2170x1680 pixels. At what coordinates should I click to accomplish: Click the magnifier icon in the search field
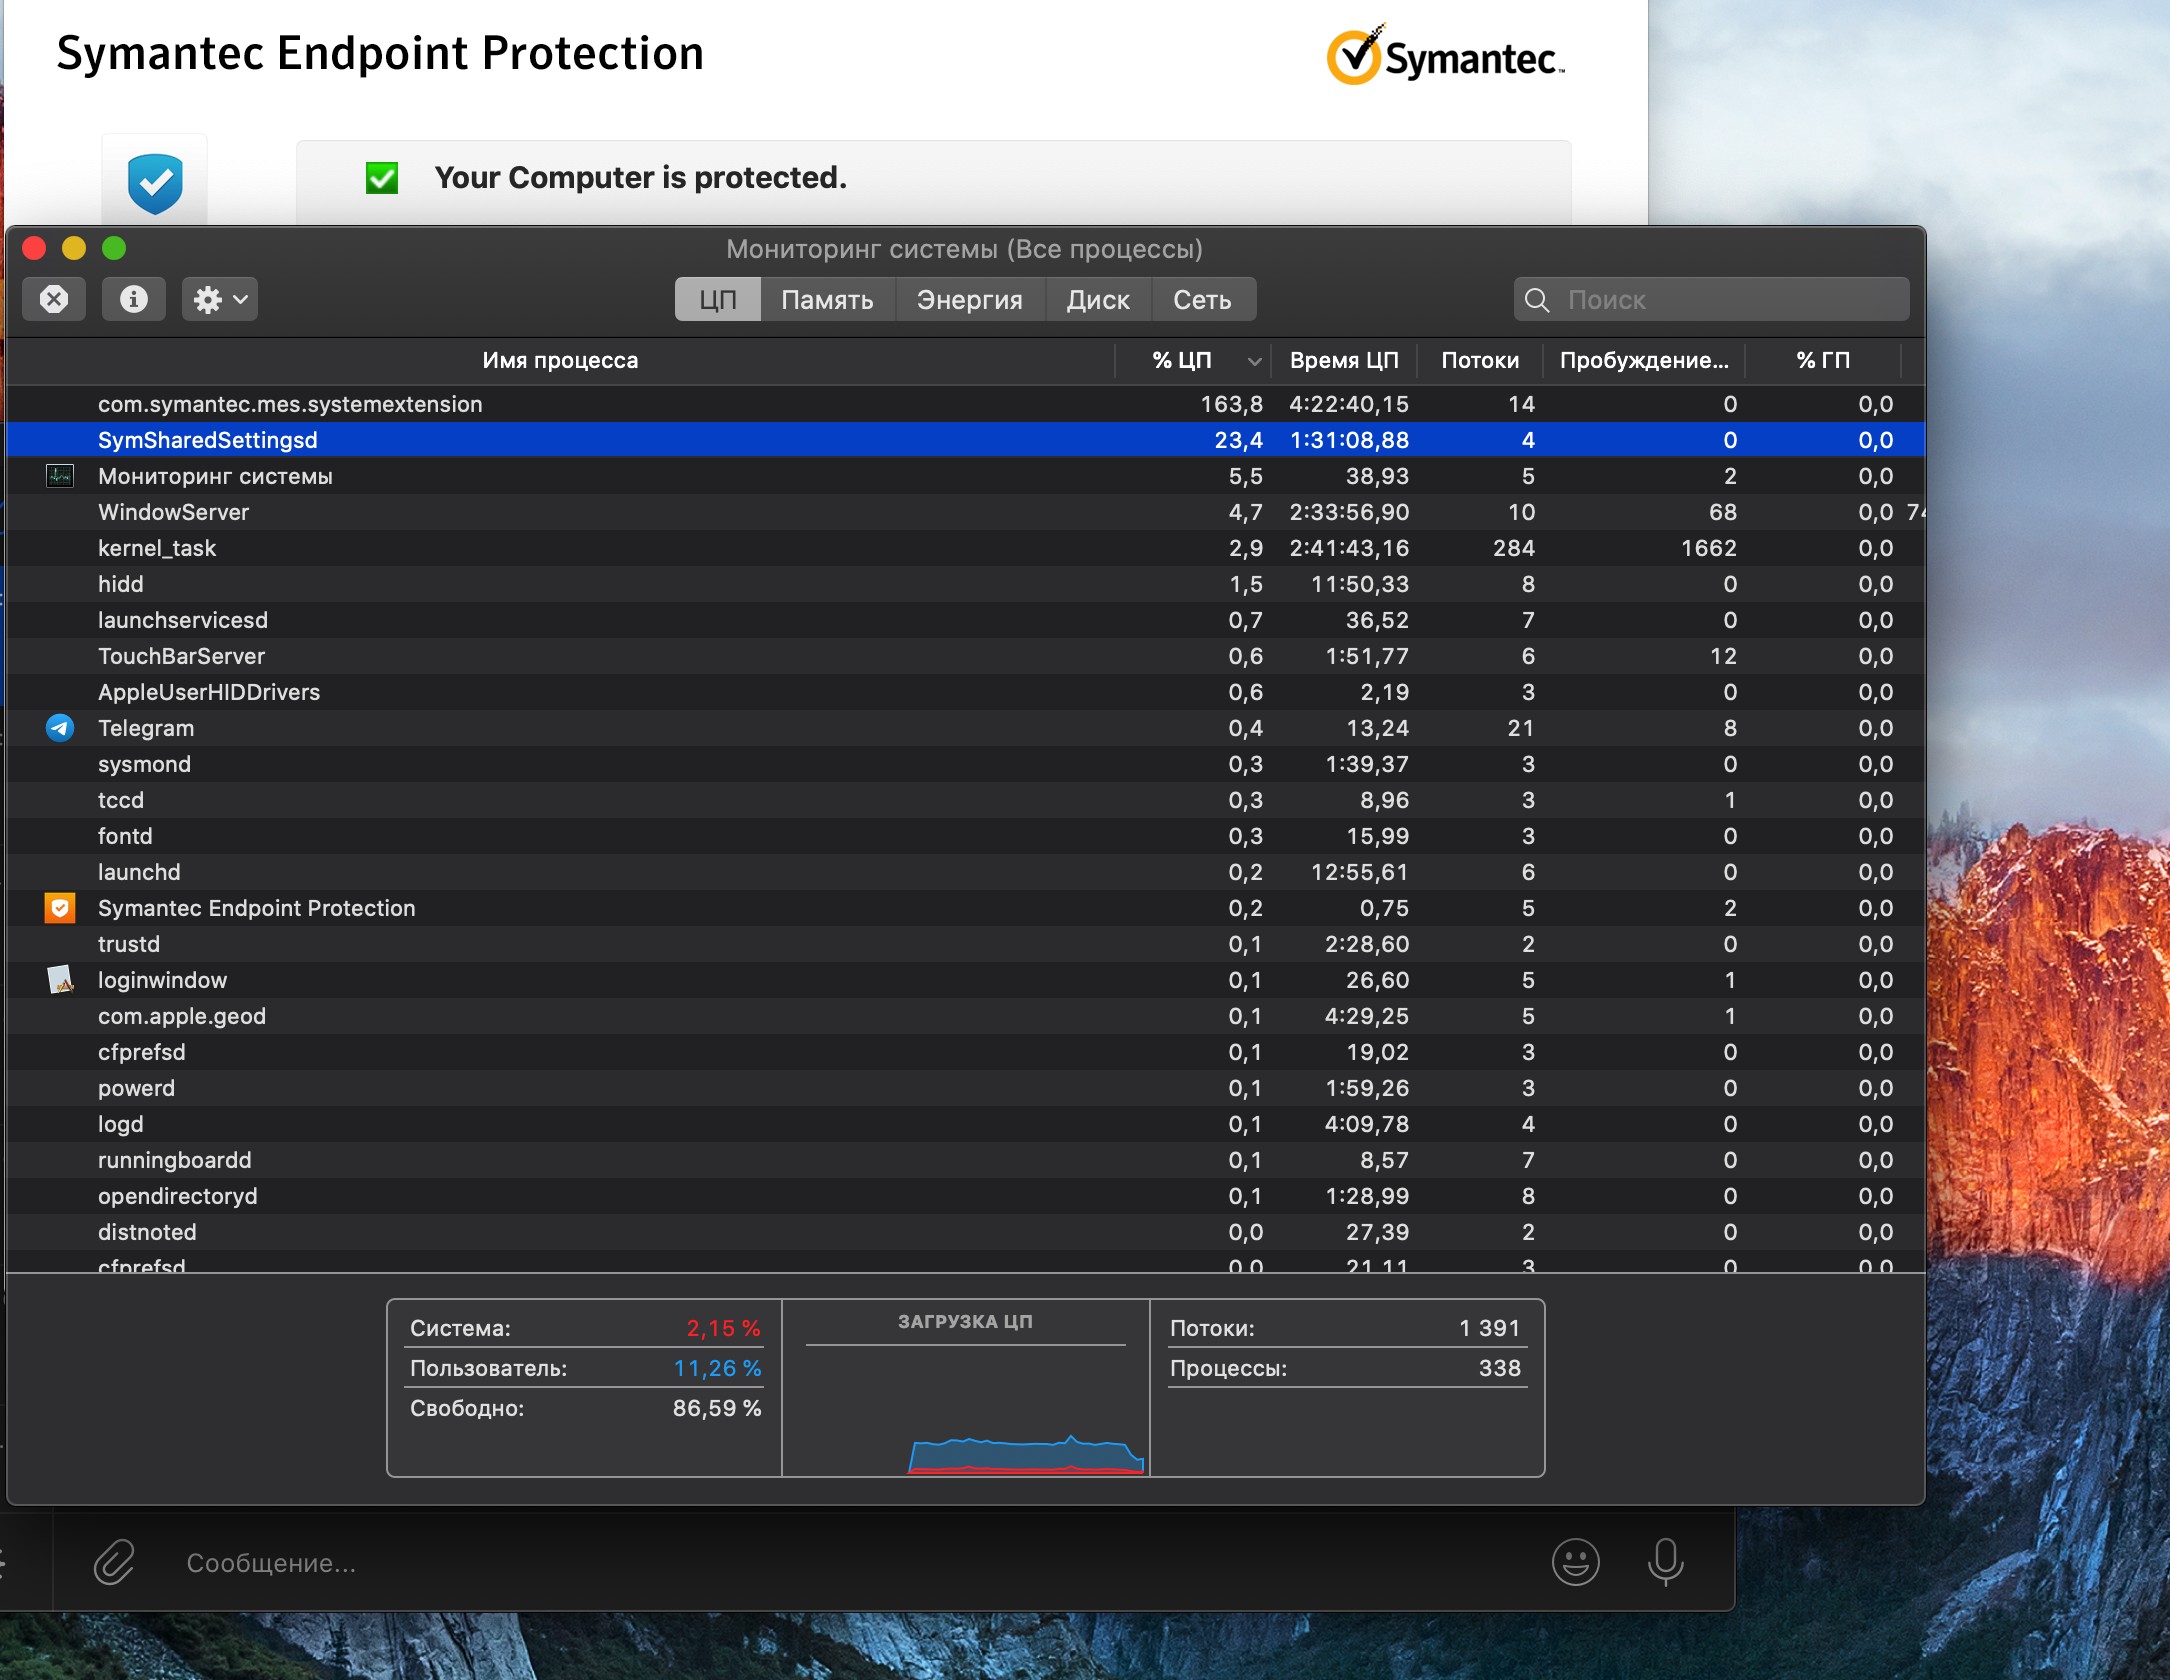(1538, 300)
